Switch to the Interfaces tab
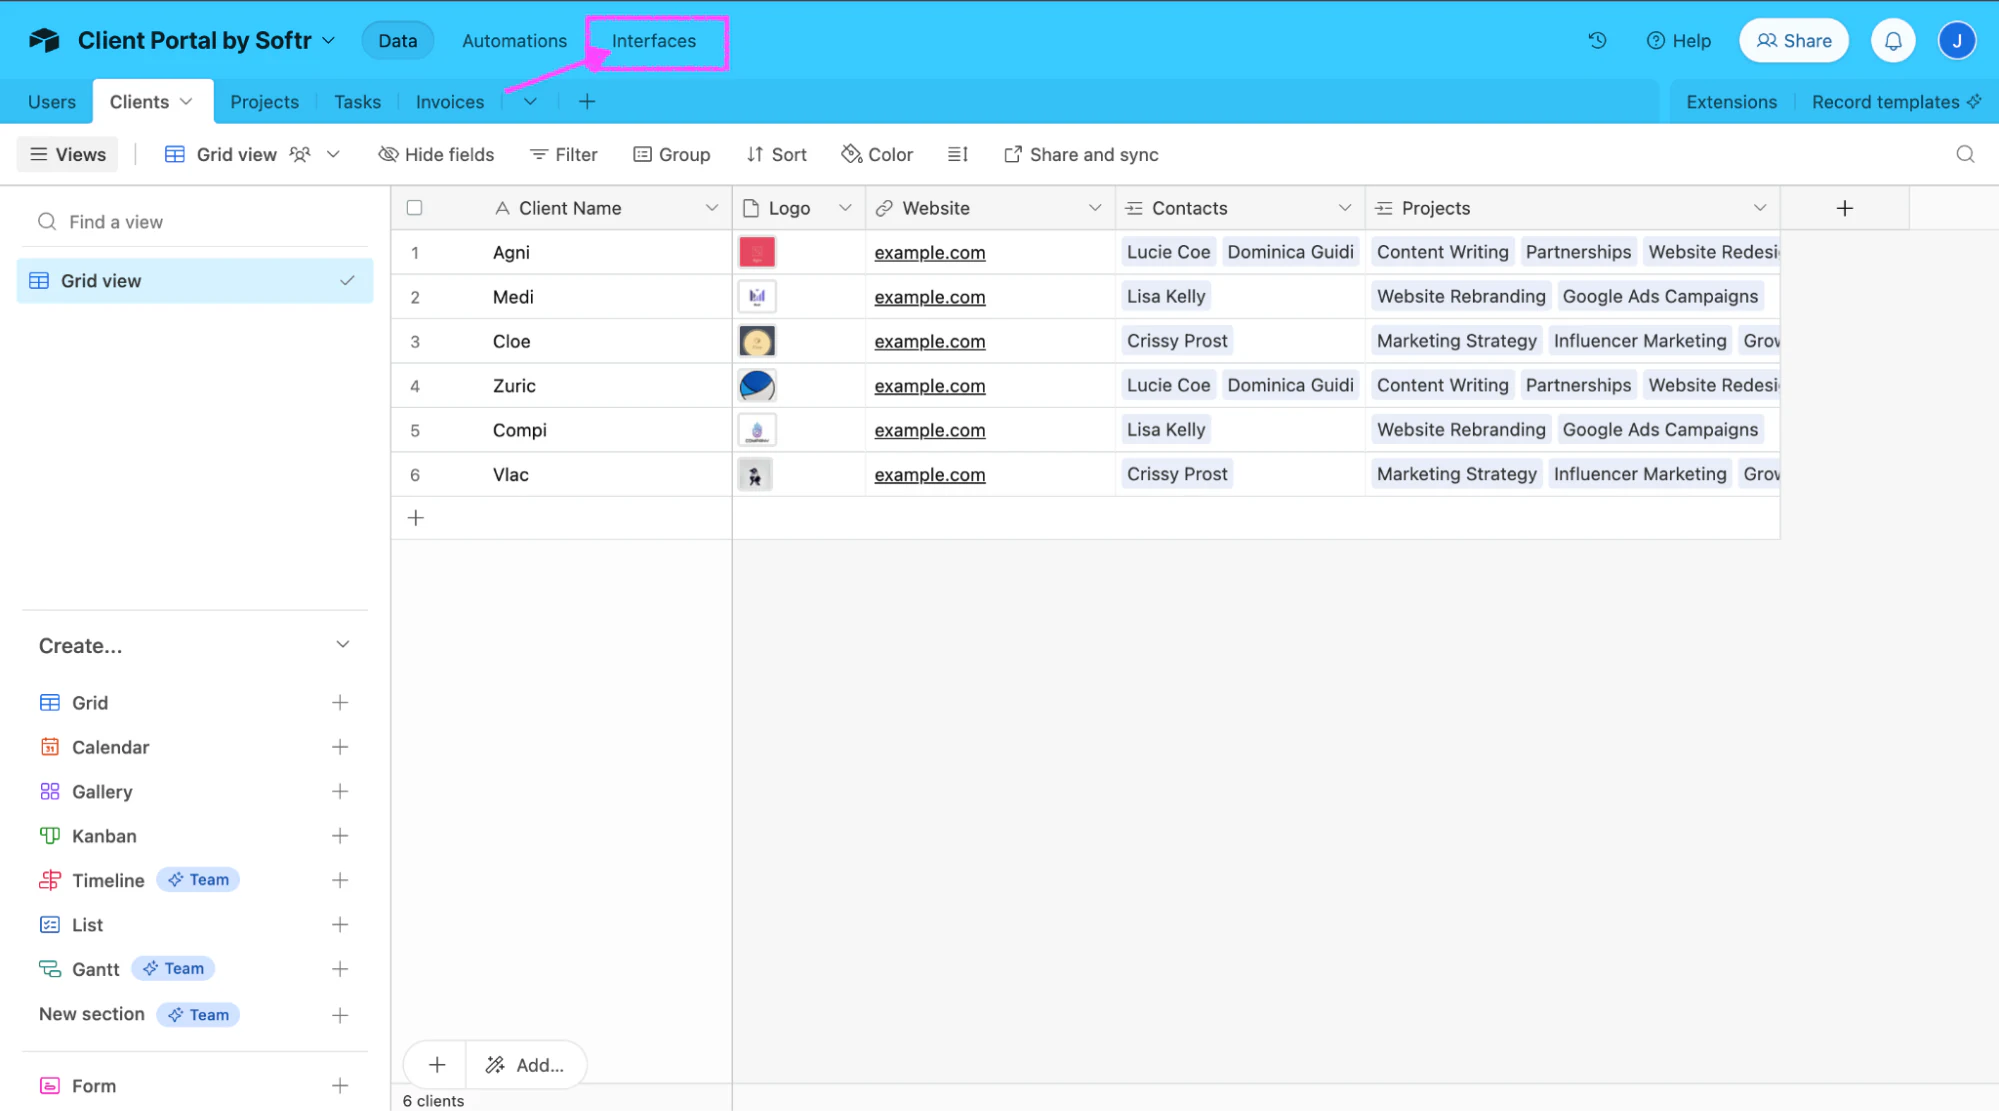 point(654,41)
